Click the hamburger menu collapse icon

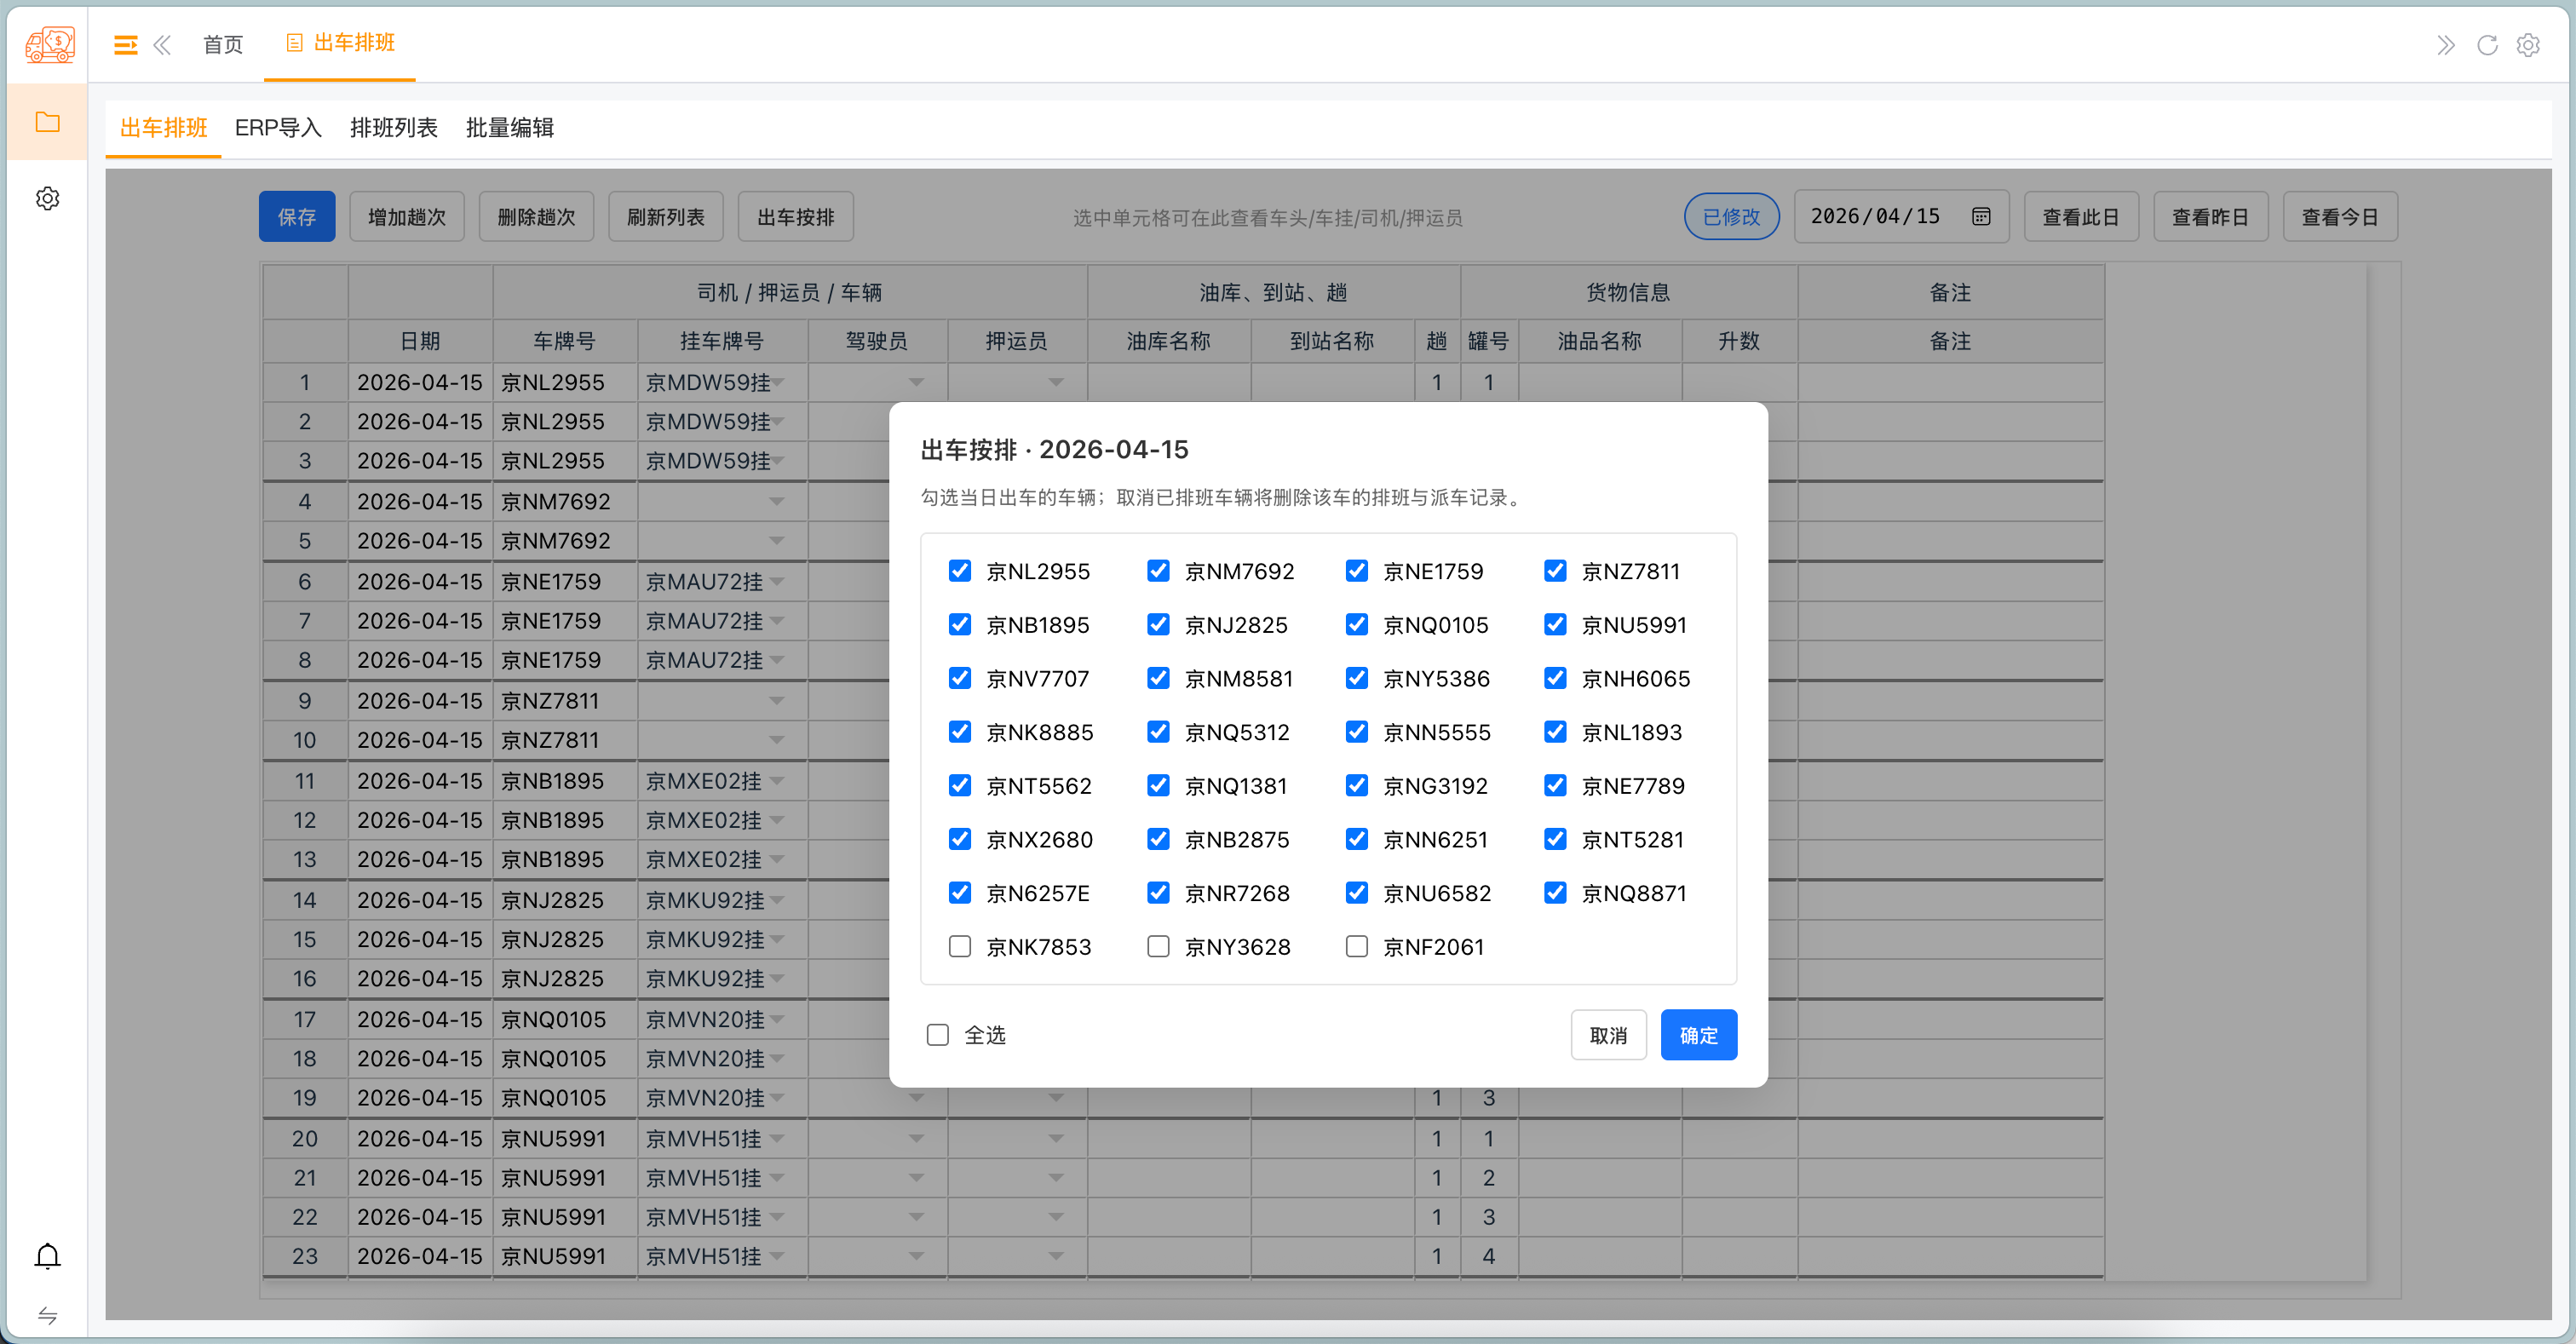coord(125,45)
